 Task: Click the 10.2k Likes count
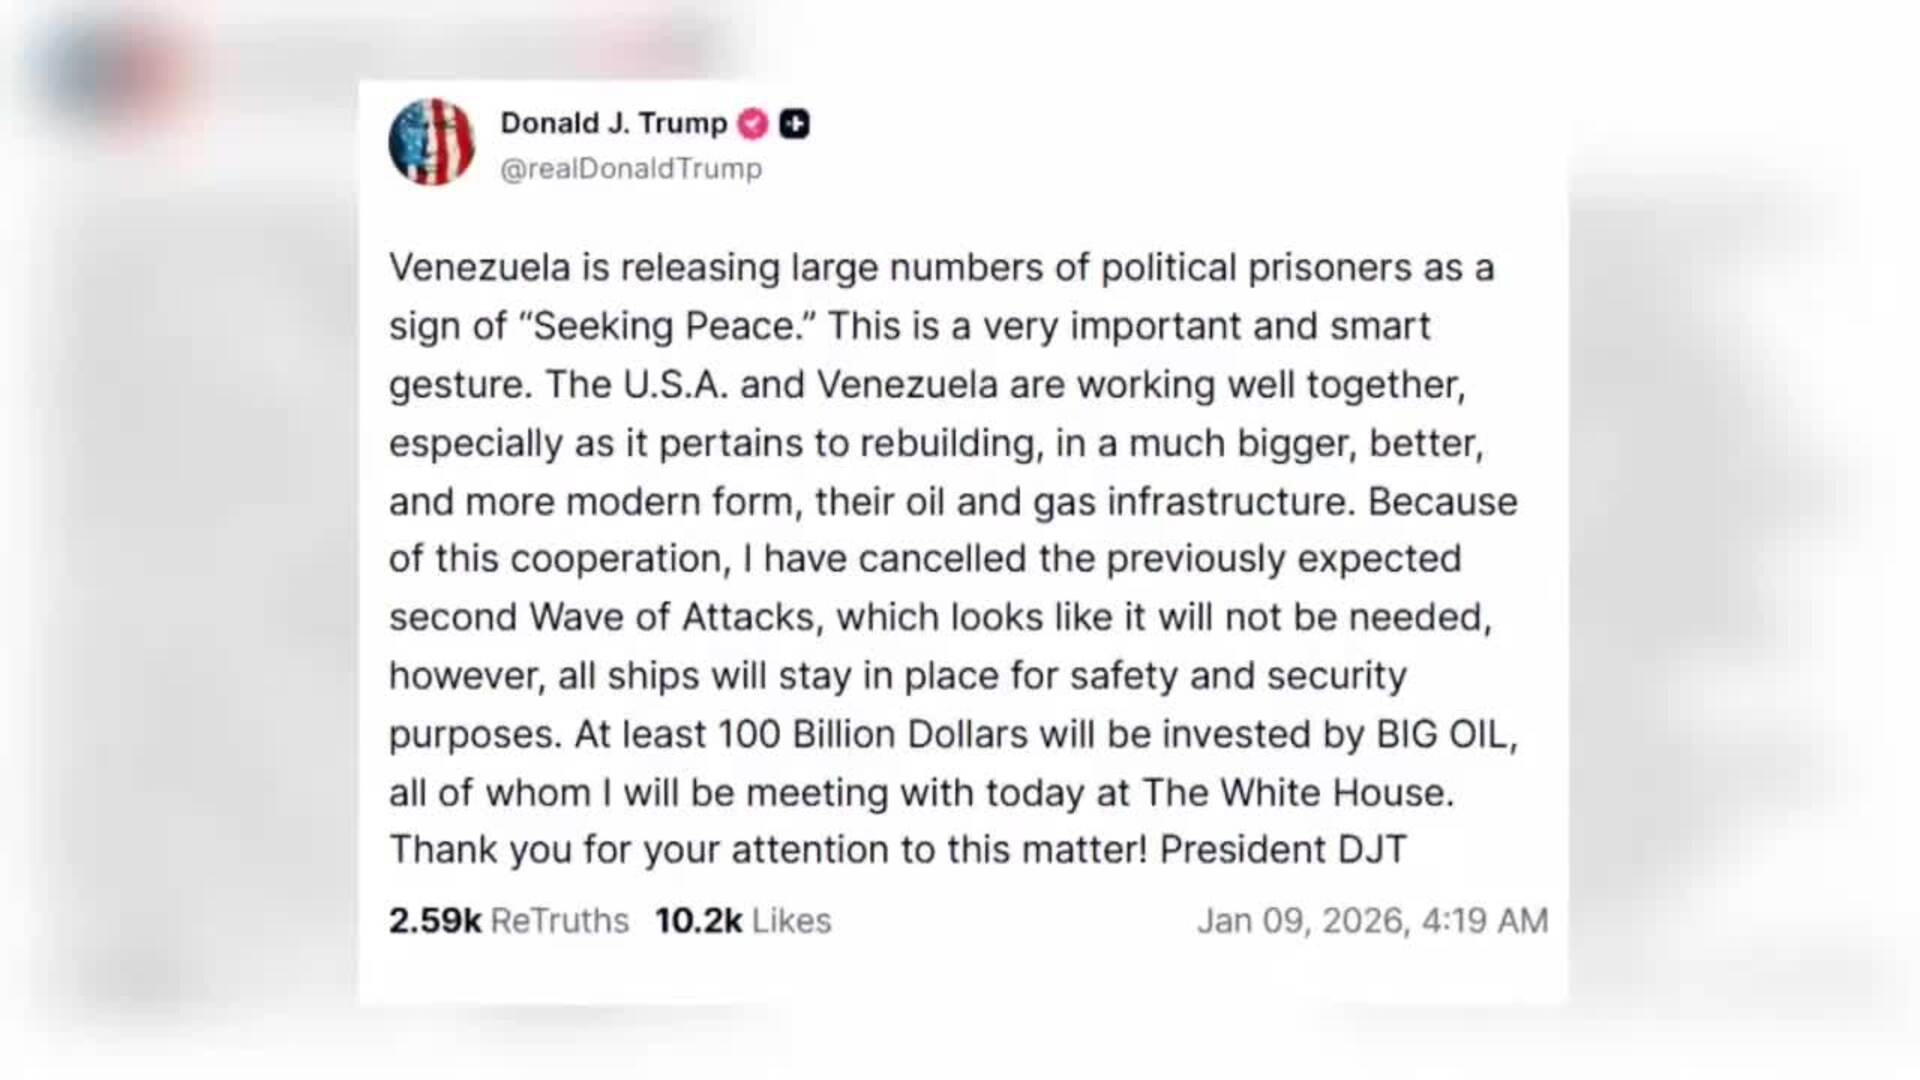pos(698,920)
